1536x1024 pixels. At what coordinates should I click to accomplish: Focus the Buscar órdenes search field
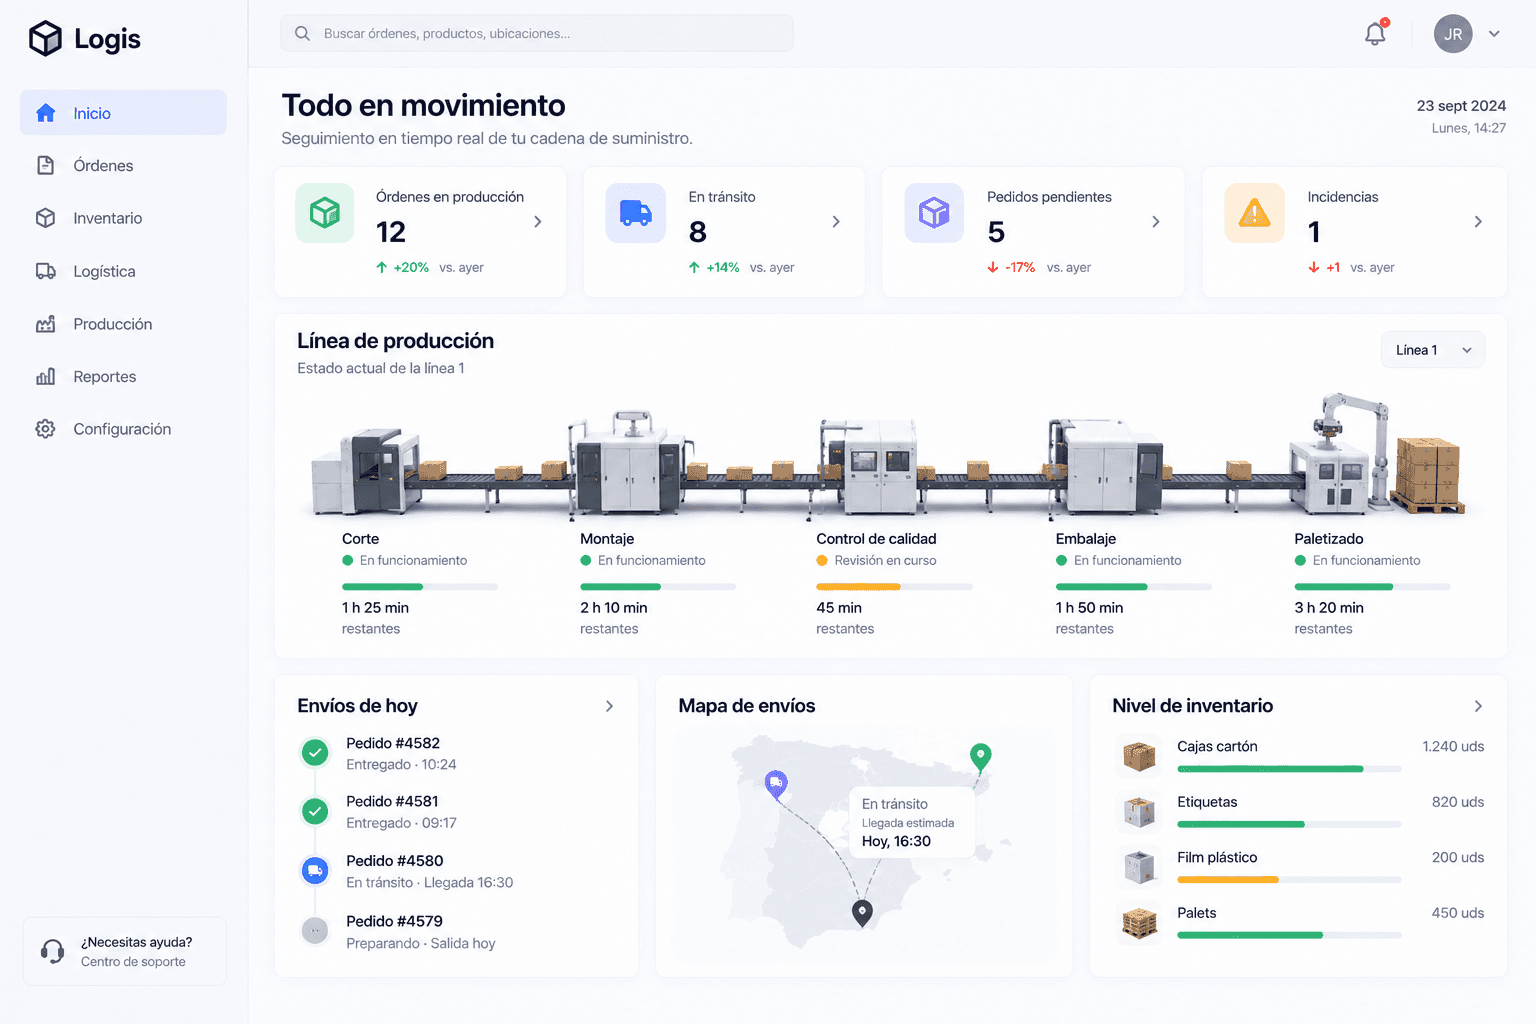coord(537,33)
